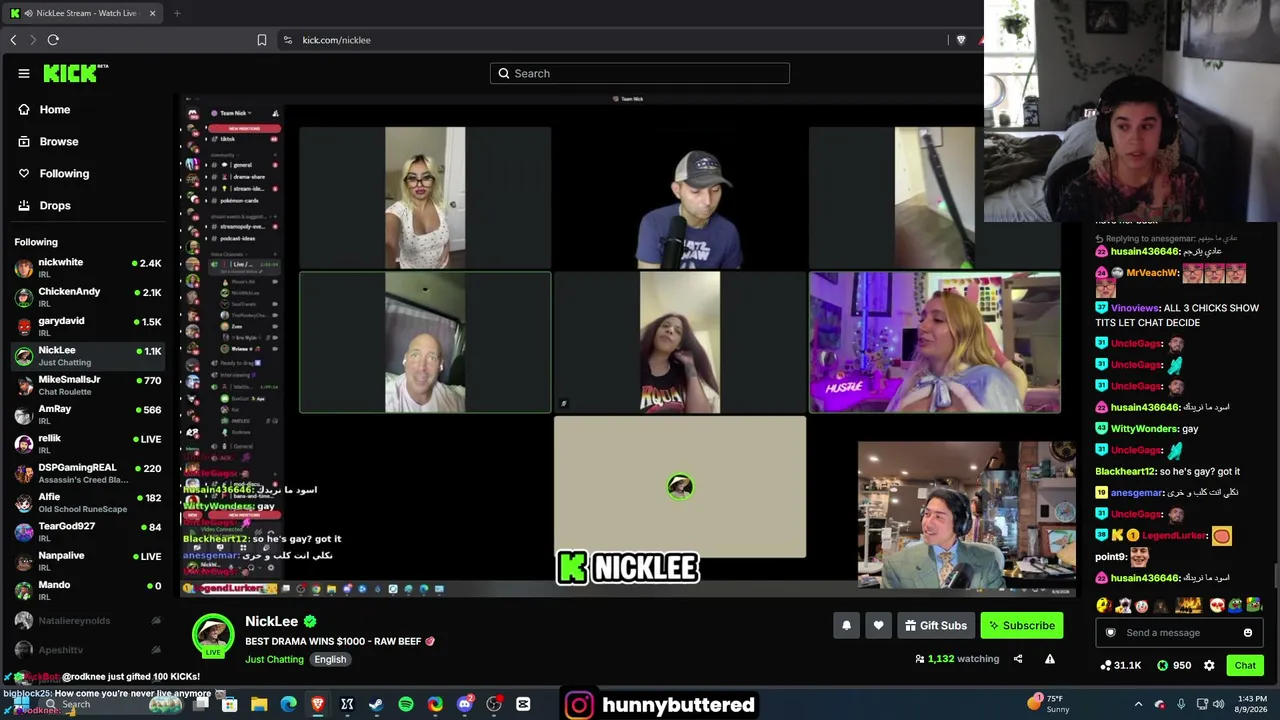
Task: Open Spotify from taskbar
Action: tap(406, 704)
